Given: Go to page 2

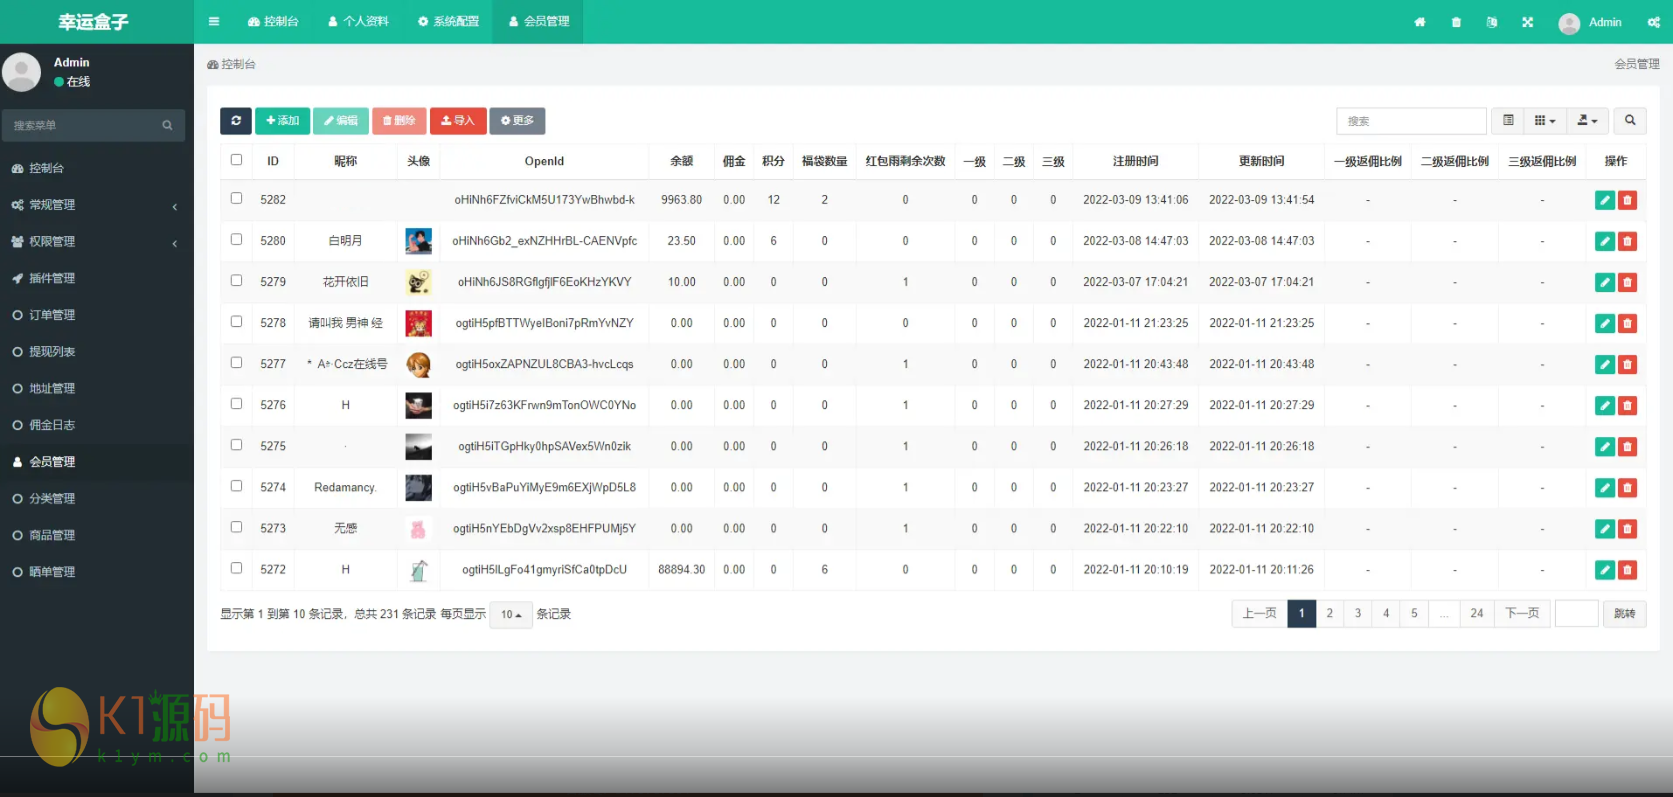Looking at the screenshot, I should [x=1329, y=613].
